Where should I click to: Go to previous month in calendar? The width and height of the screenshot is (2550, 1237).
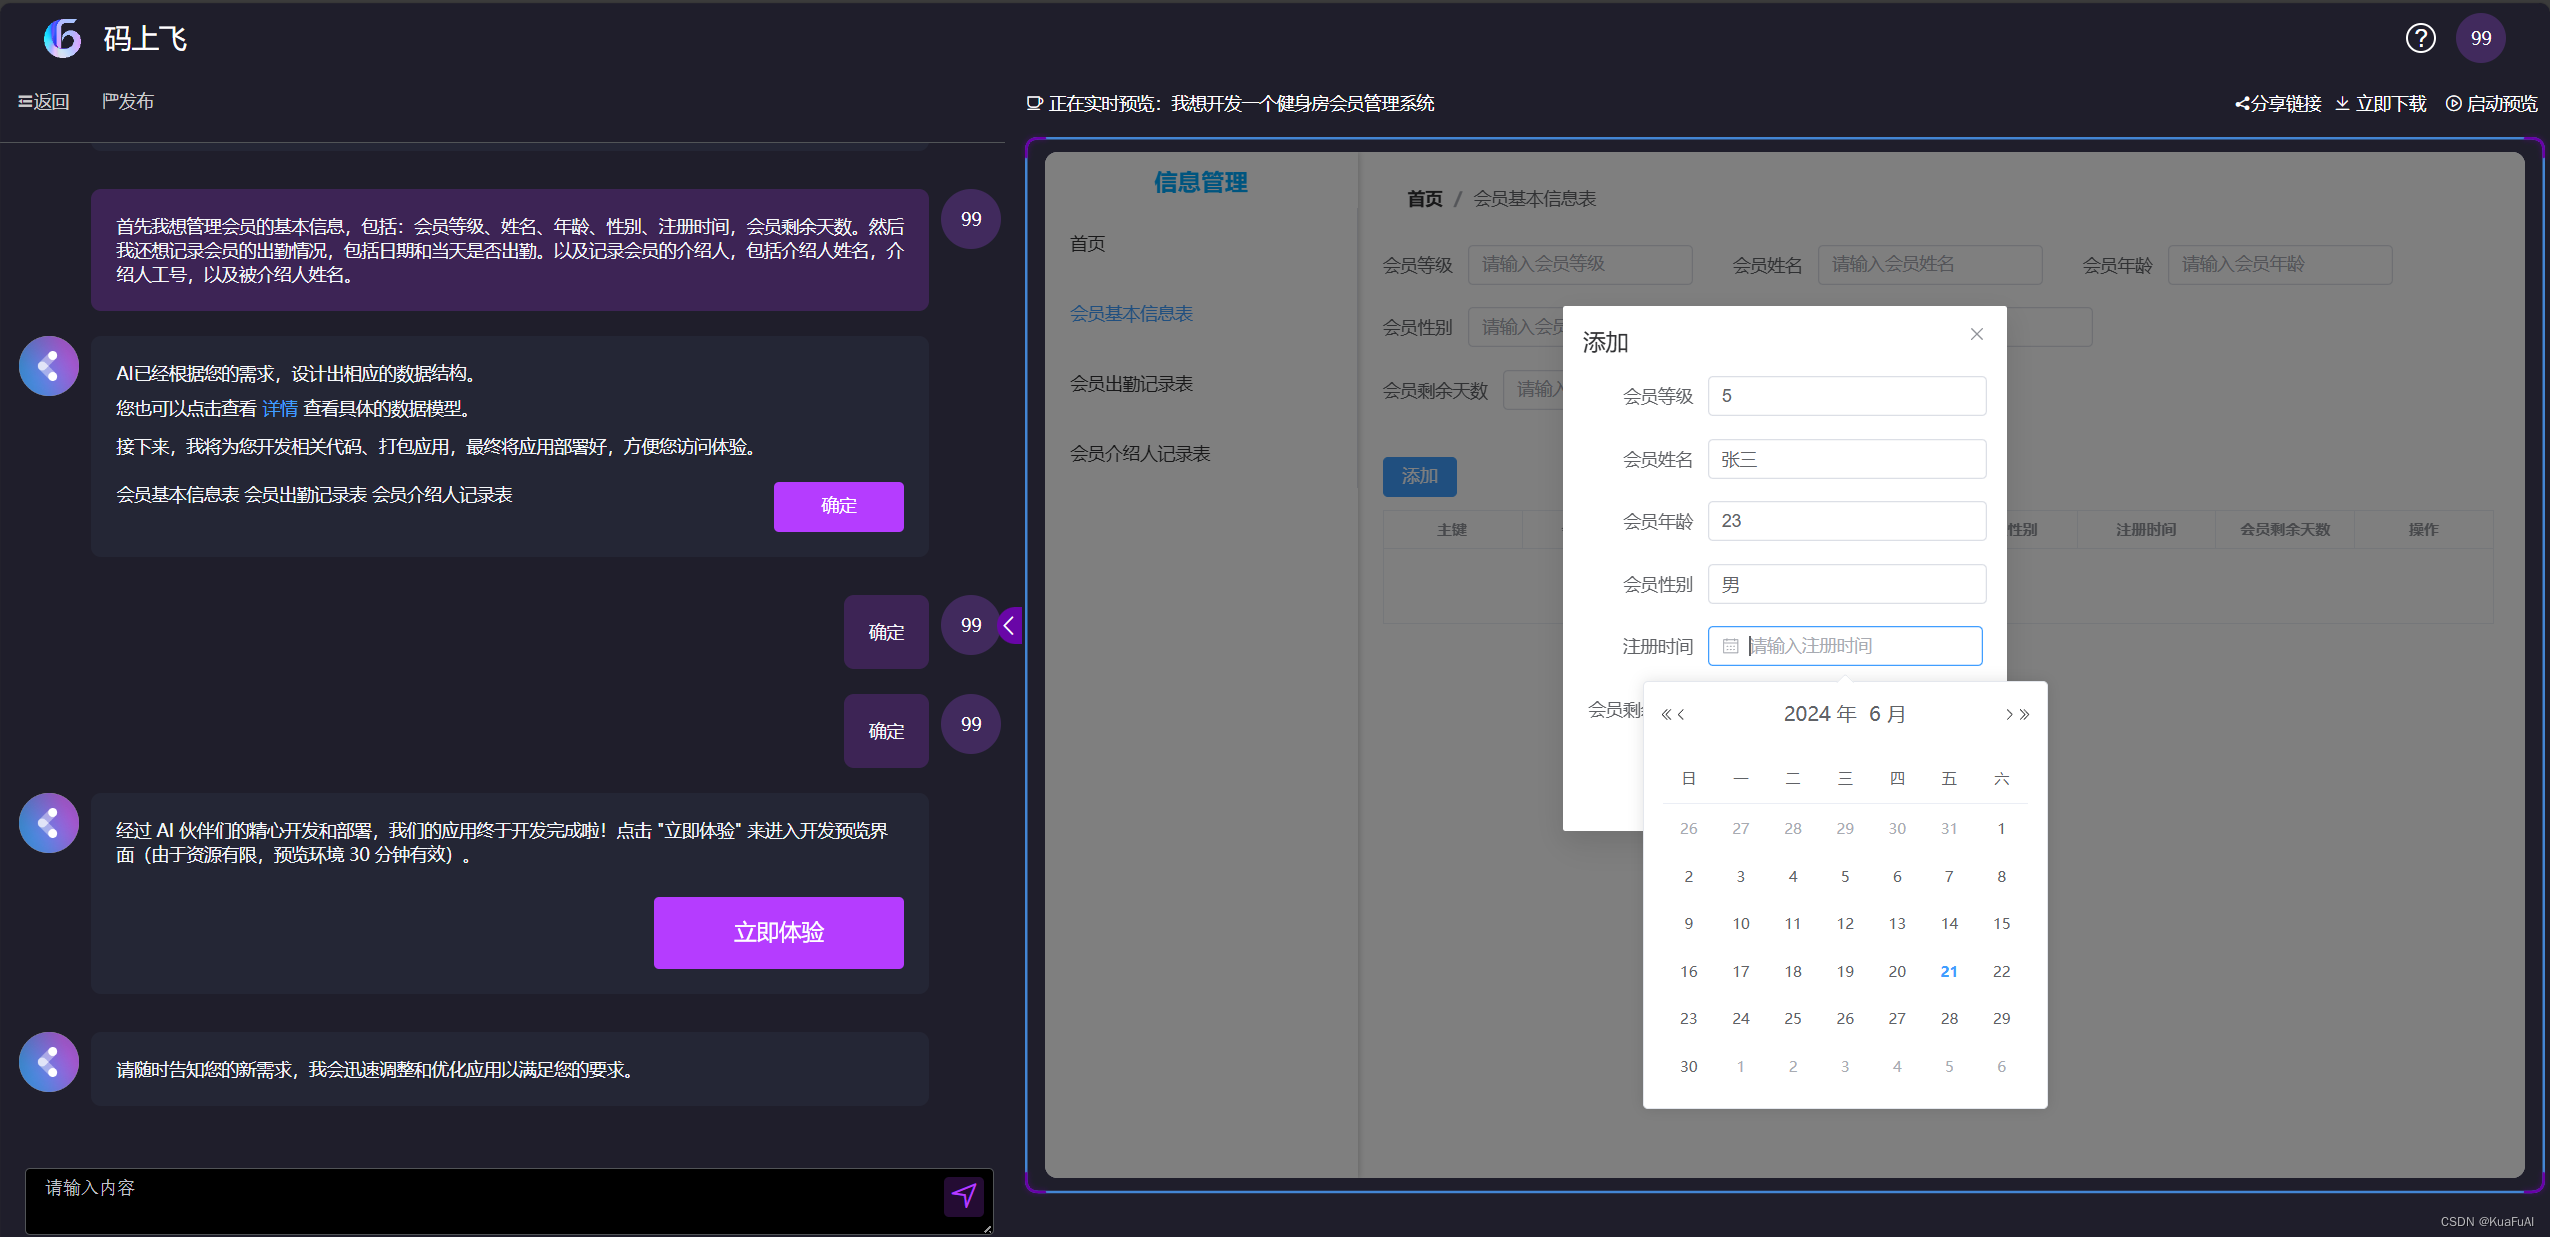click(1682, 714)
